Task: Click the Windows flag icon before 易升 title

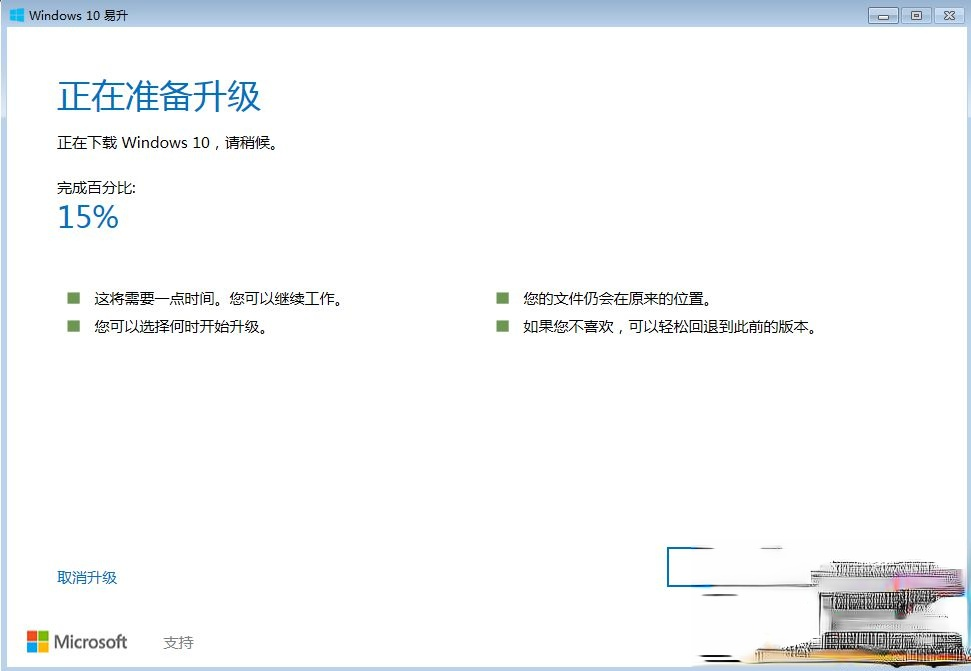Action: coord(19,15)
